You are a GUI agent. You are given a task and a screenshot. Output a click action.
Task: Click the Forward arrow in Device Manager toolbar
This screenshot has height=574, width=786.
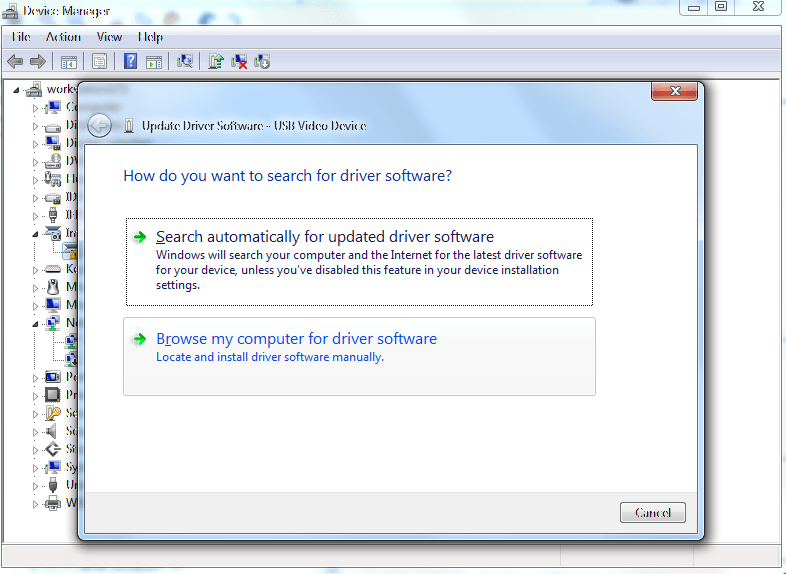coord(38,62)
